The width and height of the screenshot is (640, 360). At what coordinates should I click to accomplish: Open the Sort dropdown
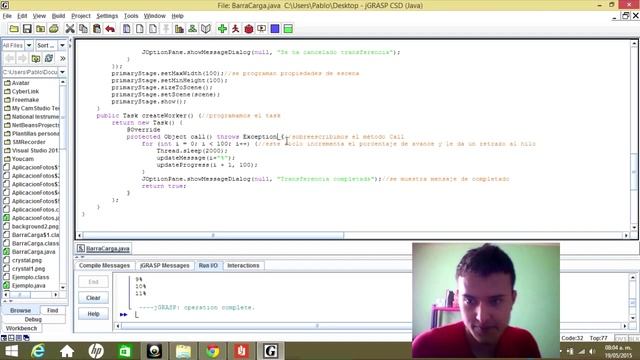tap(62, 45)
